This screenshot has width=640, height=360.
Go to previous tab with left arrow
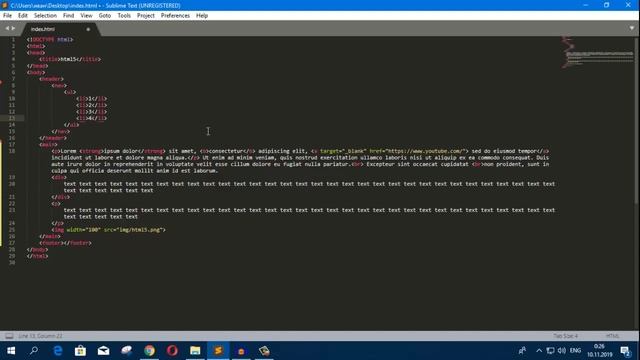click(7, 29)
